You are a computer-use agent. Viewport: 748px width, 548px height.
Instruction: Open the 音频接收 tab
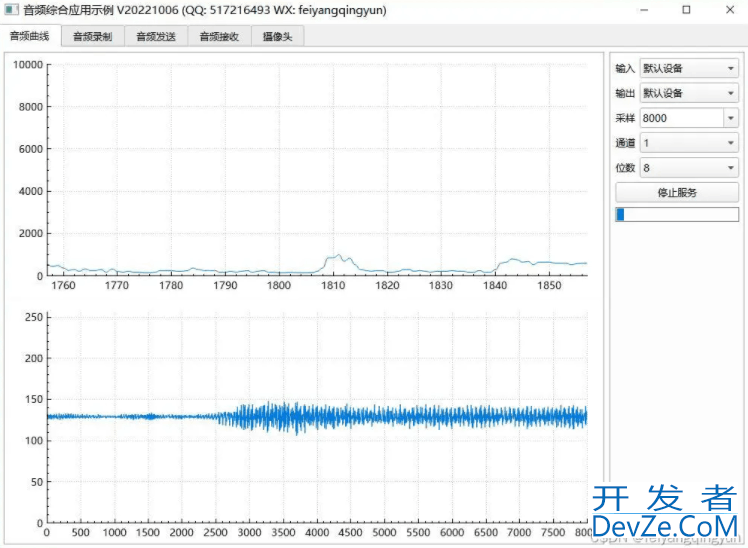(x=219, y=37)
